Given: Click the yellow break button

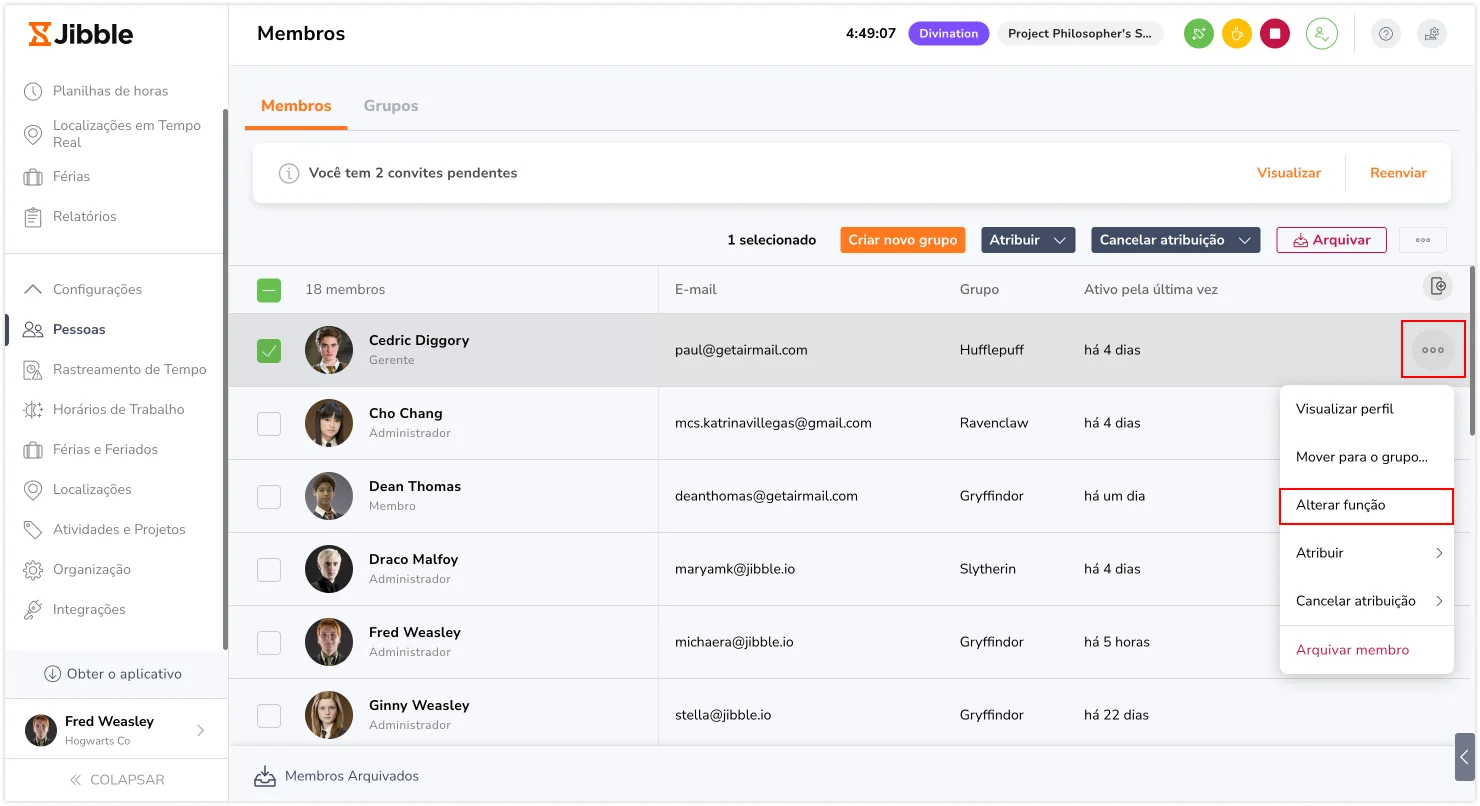Looking at the screenshot, I should pyautogui.click(x=1237, y=34).
